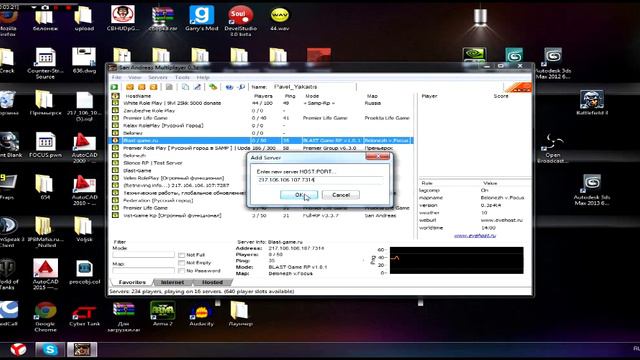Screen dimensions: 640x360
Task: Select the Premier Role Play server row
Action: click(x=262, y=148)
